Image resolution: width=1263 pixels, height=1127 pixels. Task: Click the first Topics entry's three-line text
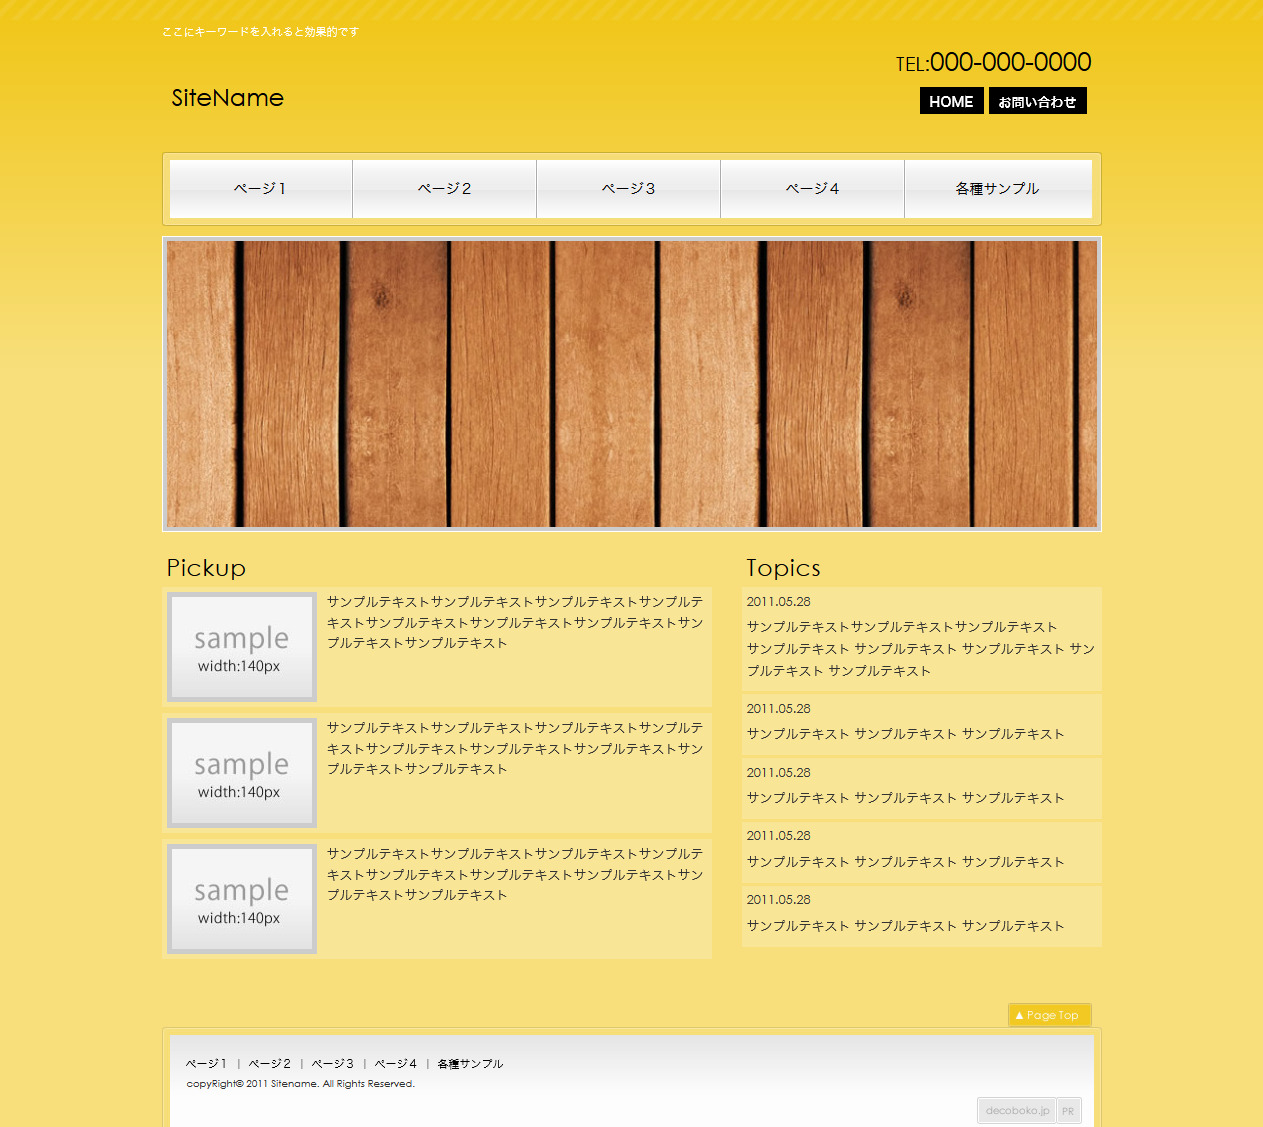921,649
